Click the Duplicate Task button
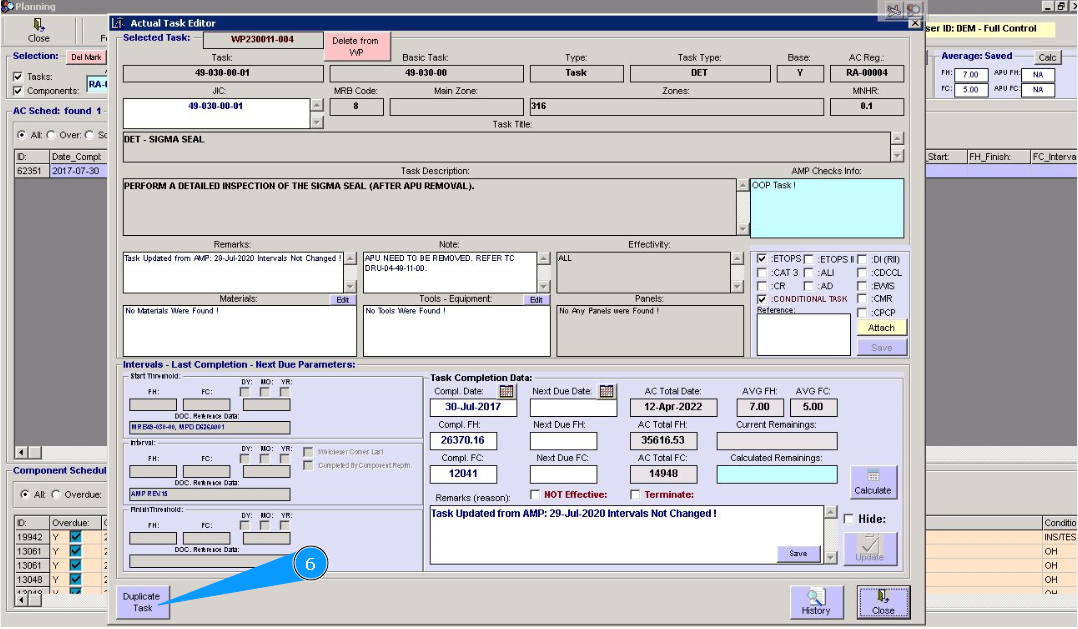 (x=142, y=602)
